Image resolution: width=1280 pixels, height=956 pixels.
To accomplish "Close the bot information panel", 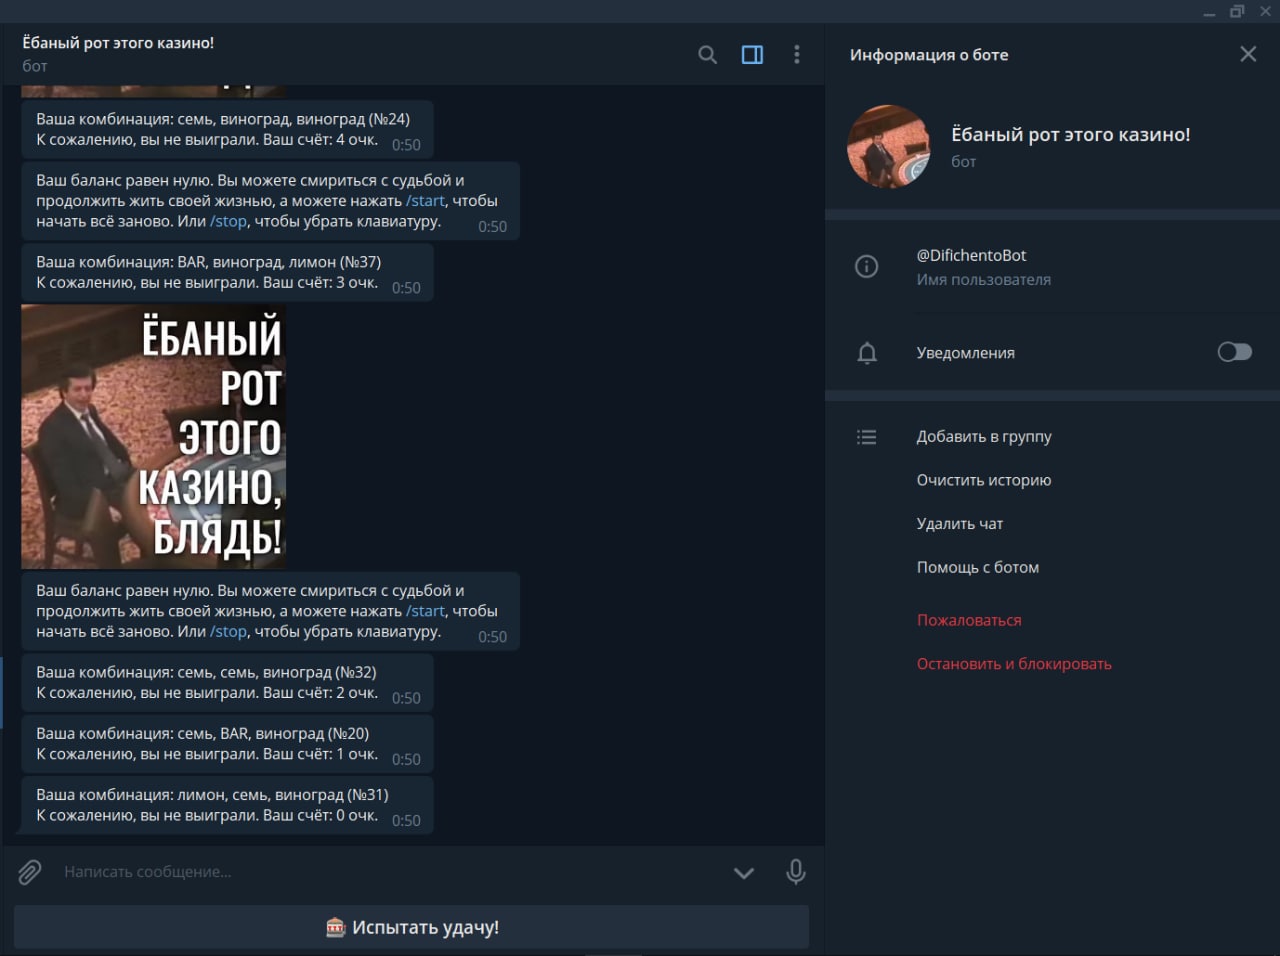I will (x=1248, y=54).
